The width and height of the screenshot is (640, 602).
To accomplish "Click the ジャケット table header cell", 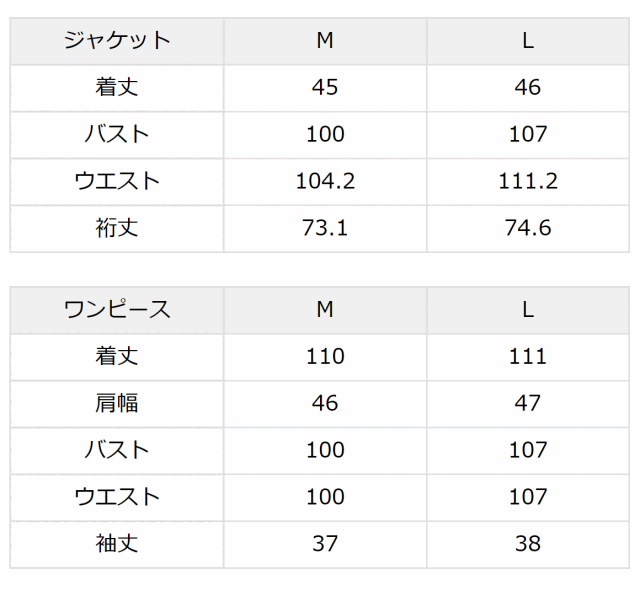I will [117, 41].
